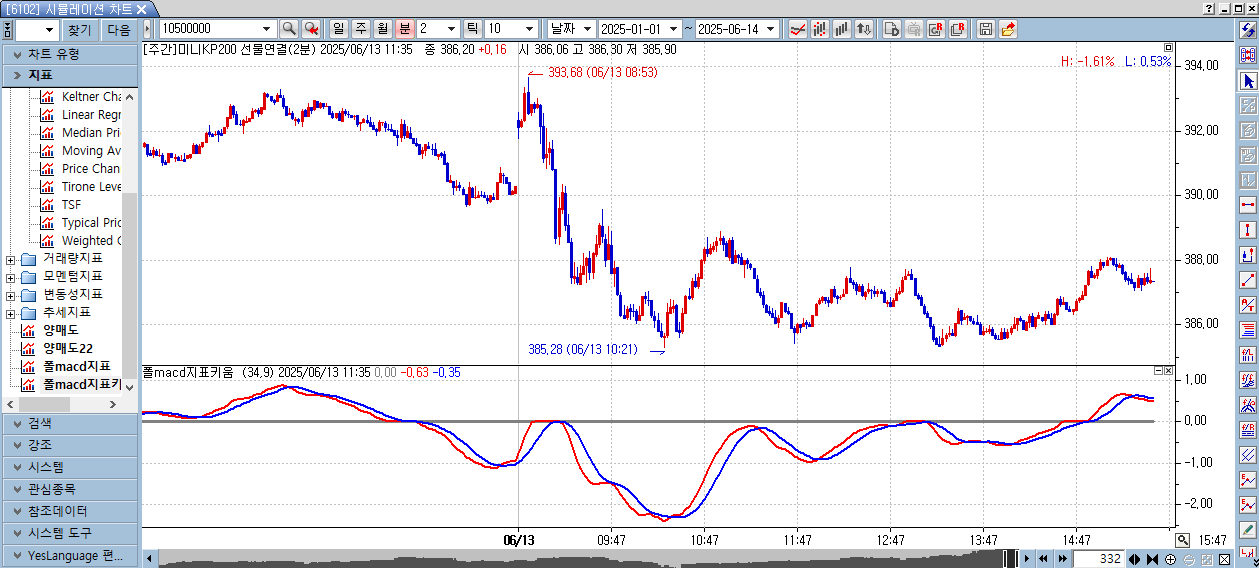Screen dimensions: 1259x568
Task: Click the gray bar chart toolbar icon
Action: [842, 29]
